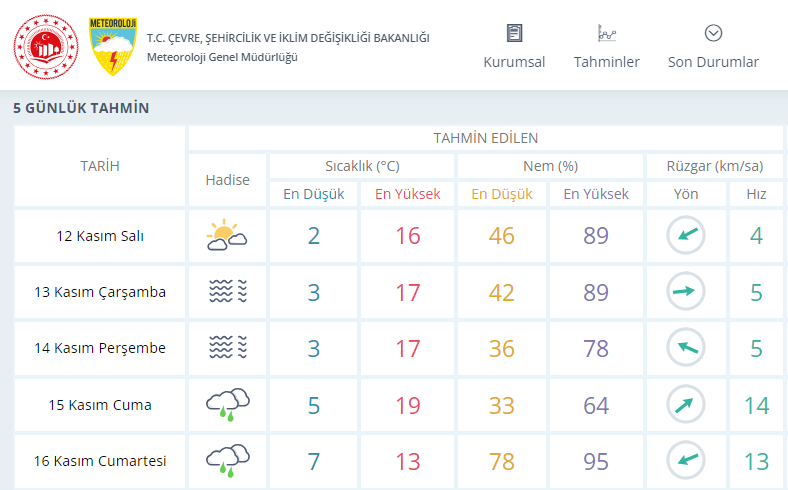Click the TARİH column header

point(100,166)
